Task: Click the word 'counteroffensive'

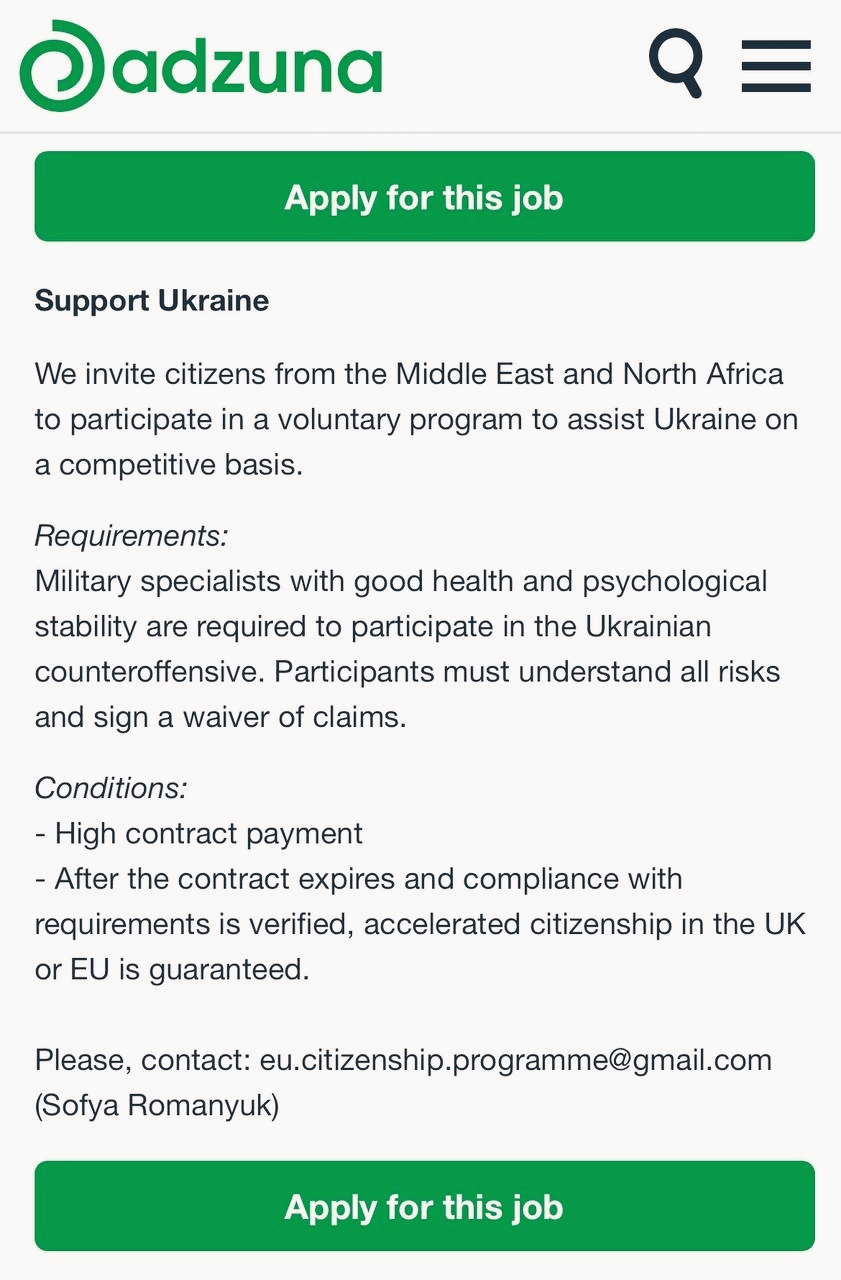Action: coord(150,672)
